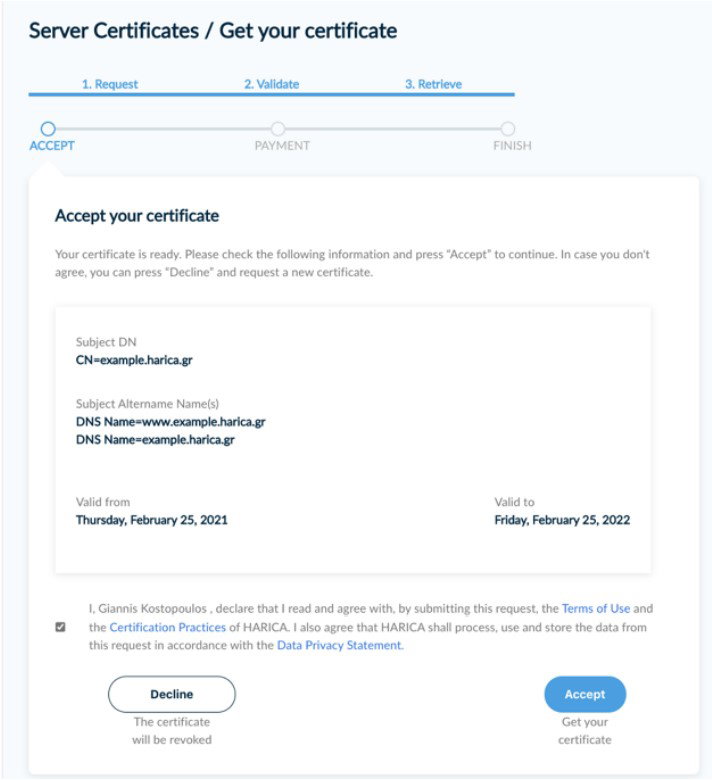Click the DNS Name=www.example.harica.gr entry

point(171,422)
